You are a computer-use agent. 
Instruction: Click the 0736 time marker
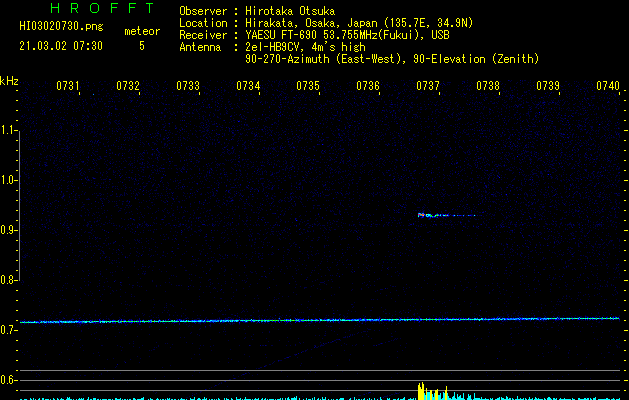pyautogui.click(x=368, y=86)
